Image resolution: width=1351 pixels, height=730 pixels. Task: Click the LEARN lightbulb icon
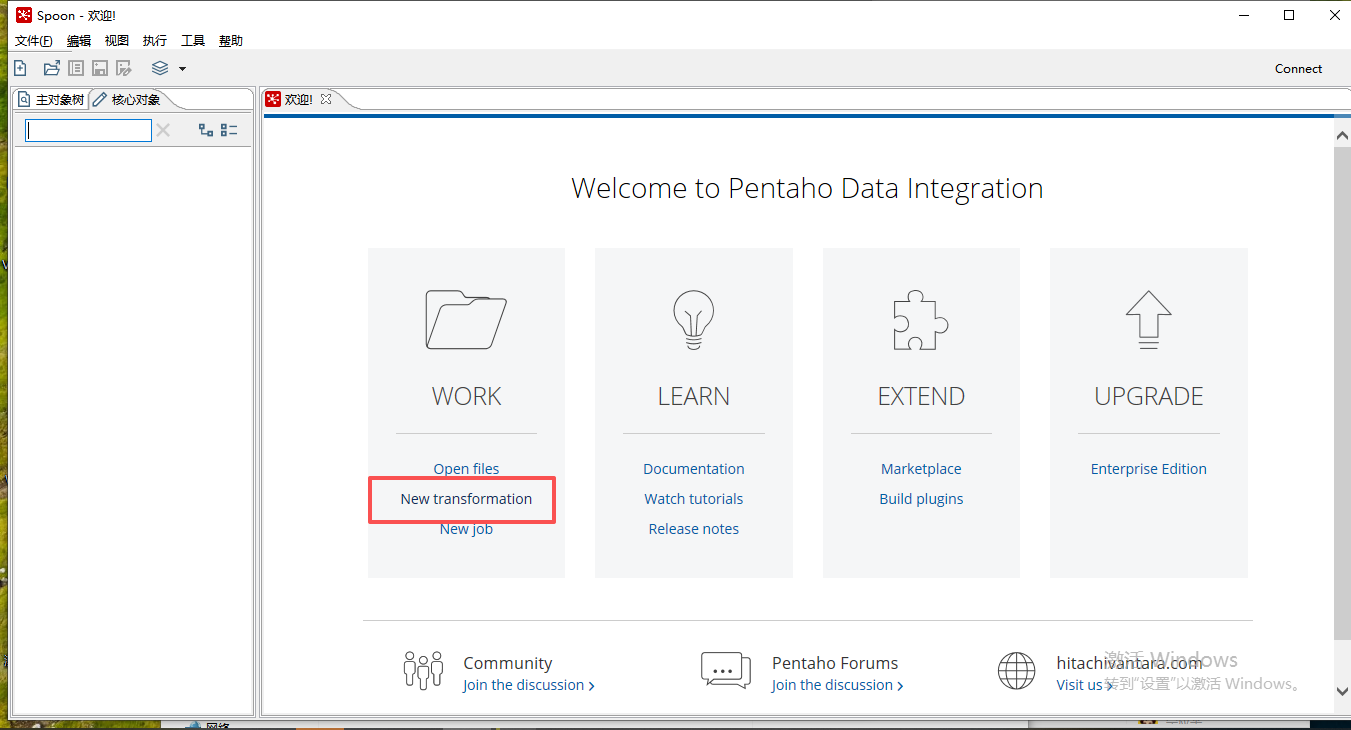[694, 319]
